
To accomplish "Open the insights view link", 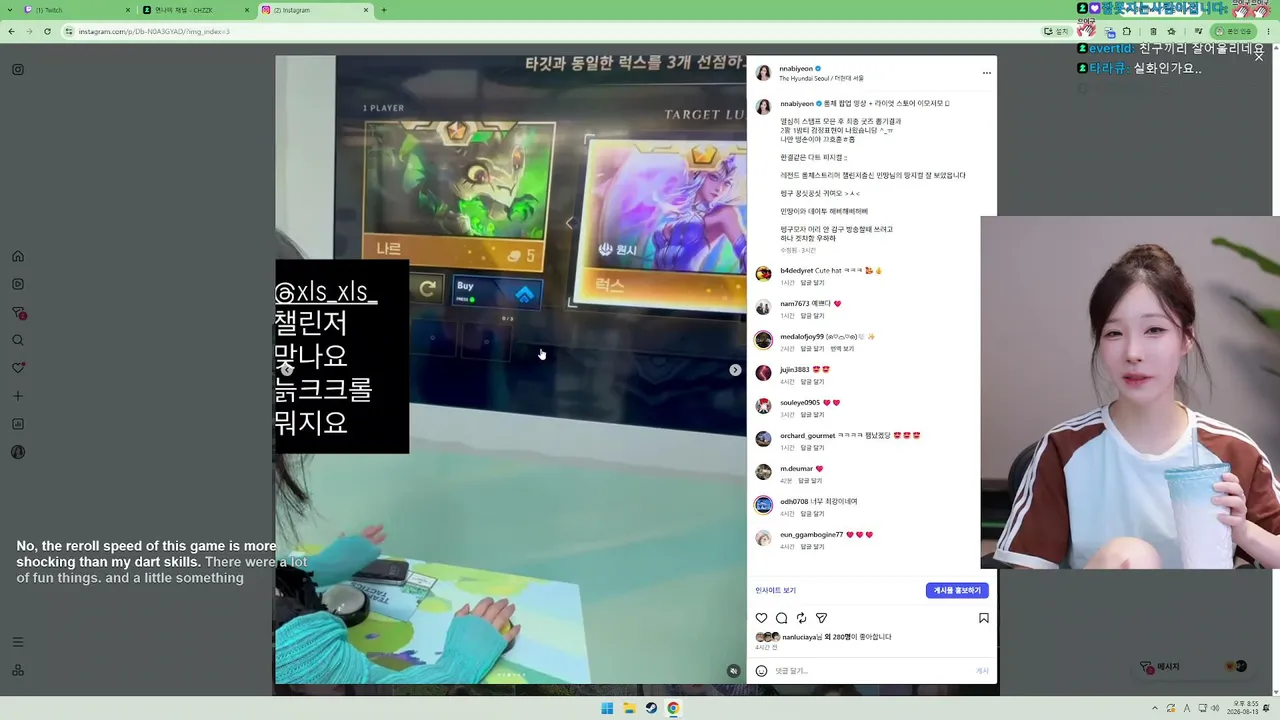I will [x=775, y=590].
